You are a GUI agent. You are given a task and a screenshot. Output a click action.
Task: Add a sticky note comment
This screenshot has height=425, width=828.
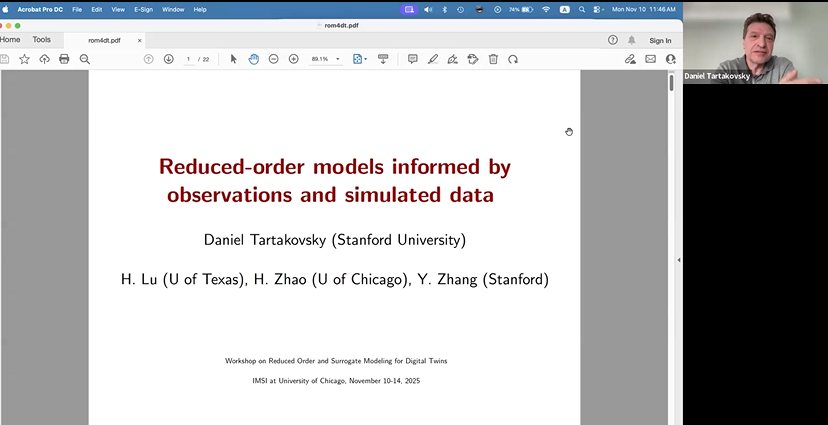pos(412,59)
